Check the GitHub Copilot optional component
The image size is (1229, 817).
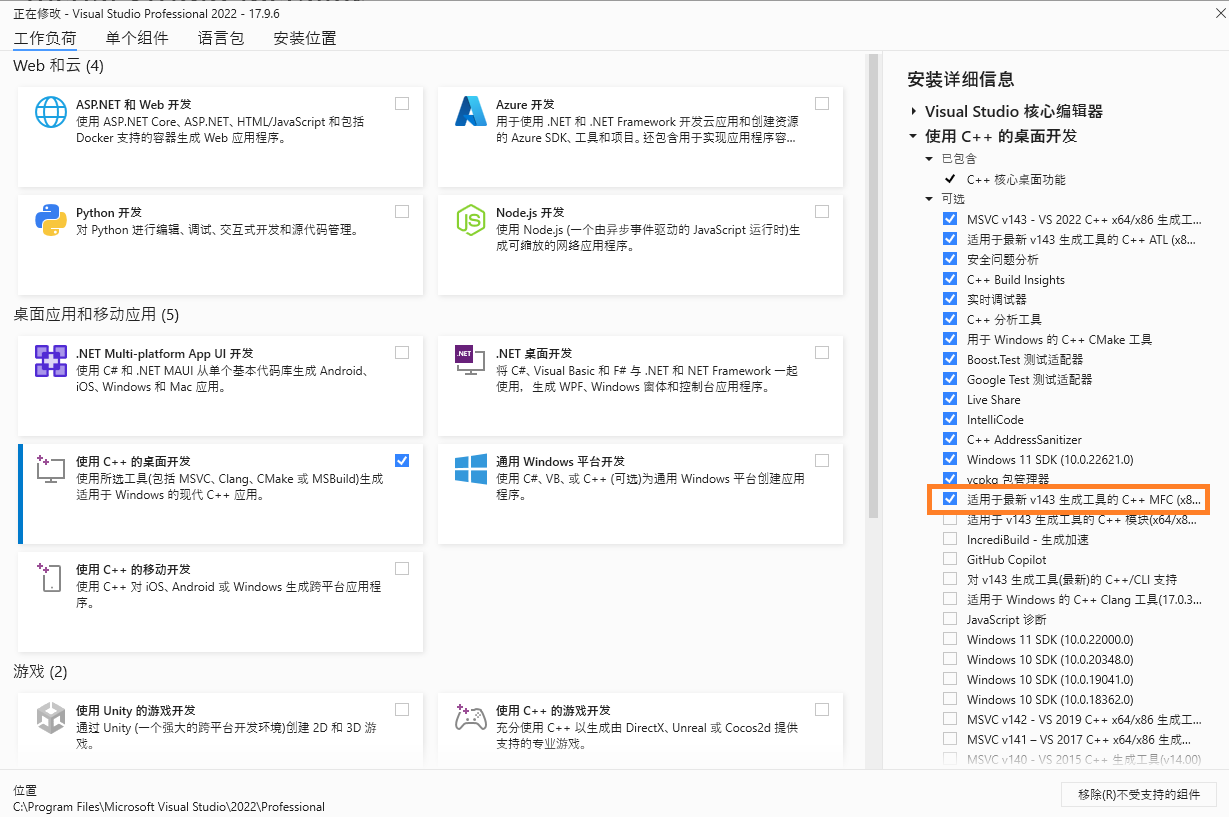(949, 559)
